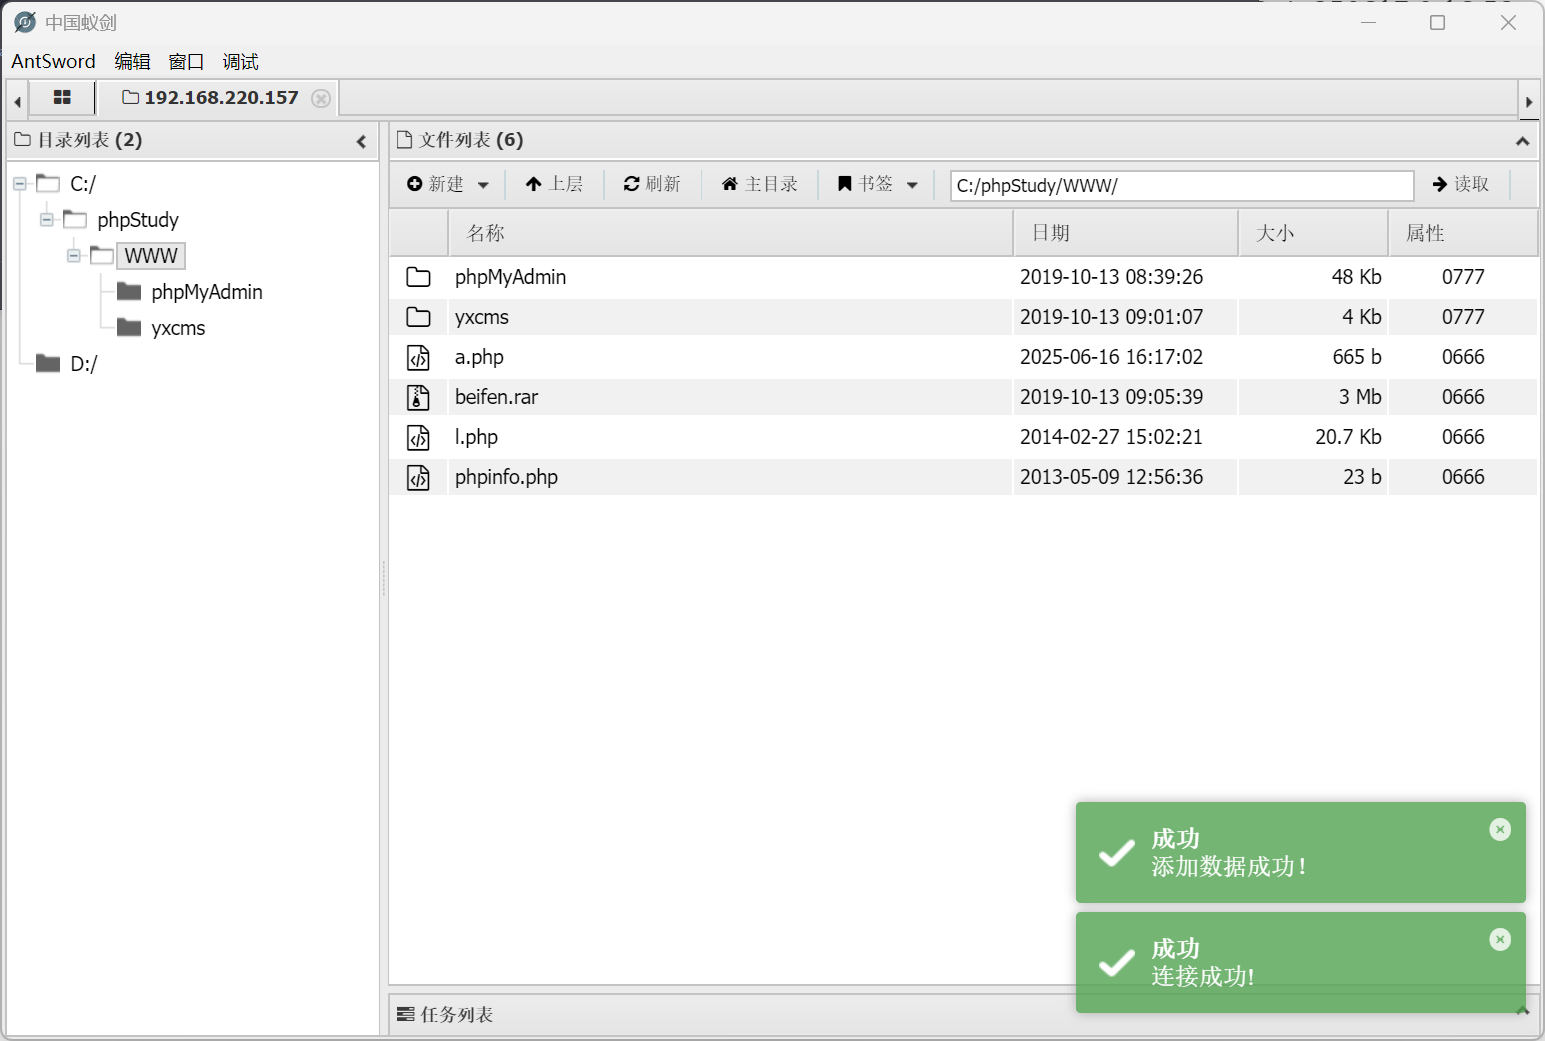Image resolution: width=1545 pixels, height=1041 pixels.
Task: Open the 编辑 menu
Action: click(x=132, y=61)
